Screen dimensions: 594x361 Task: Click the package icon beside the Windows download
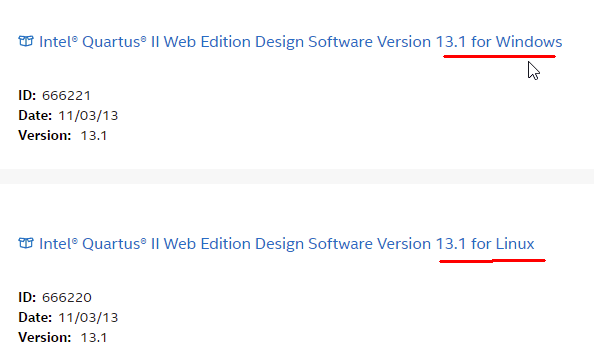click(x=26, y=41)
